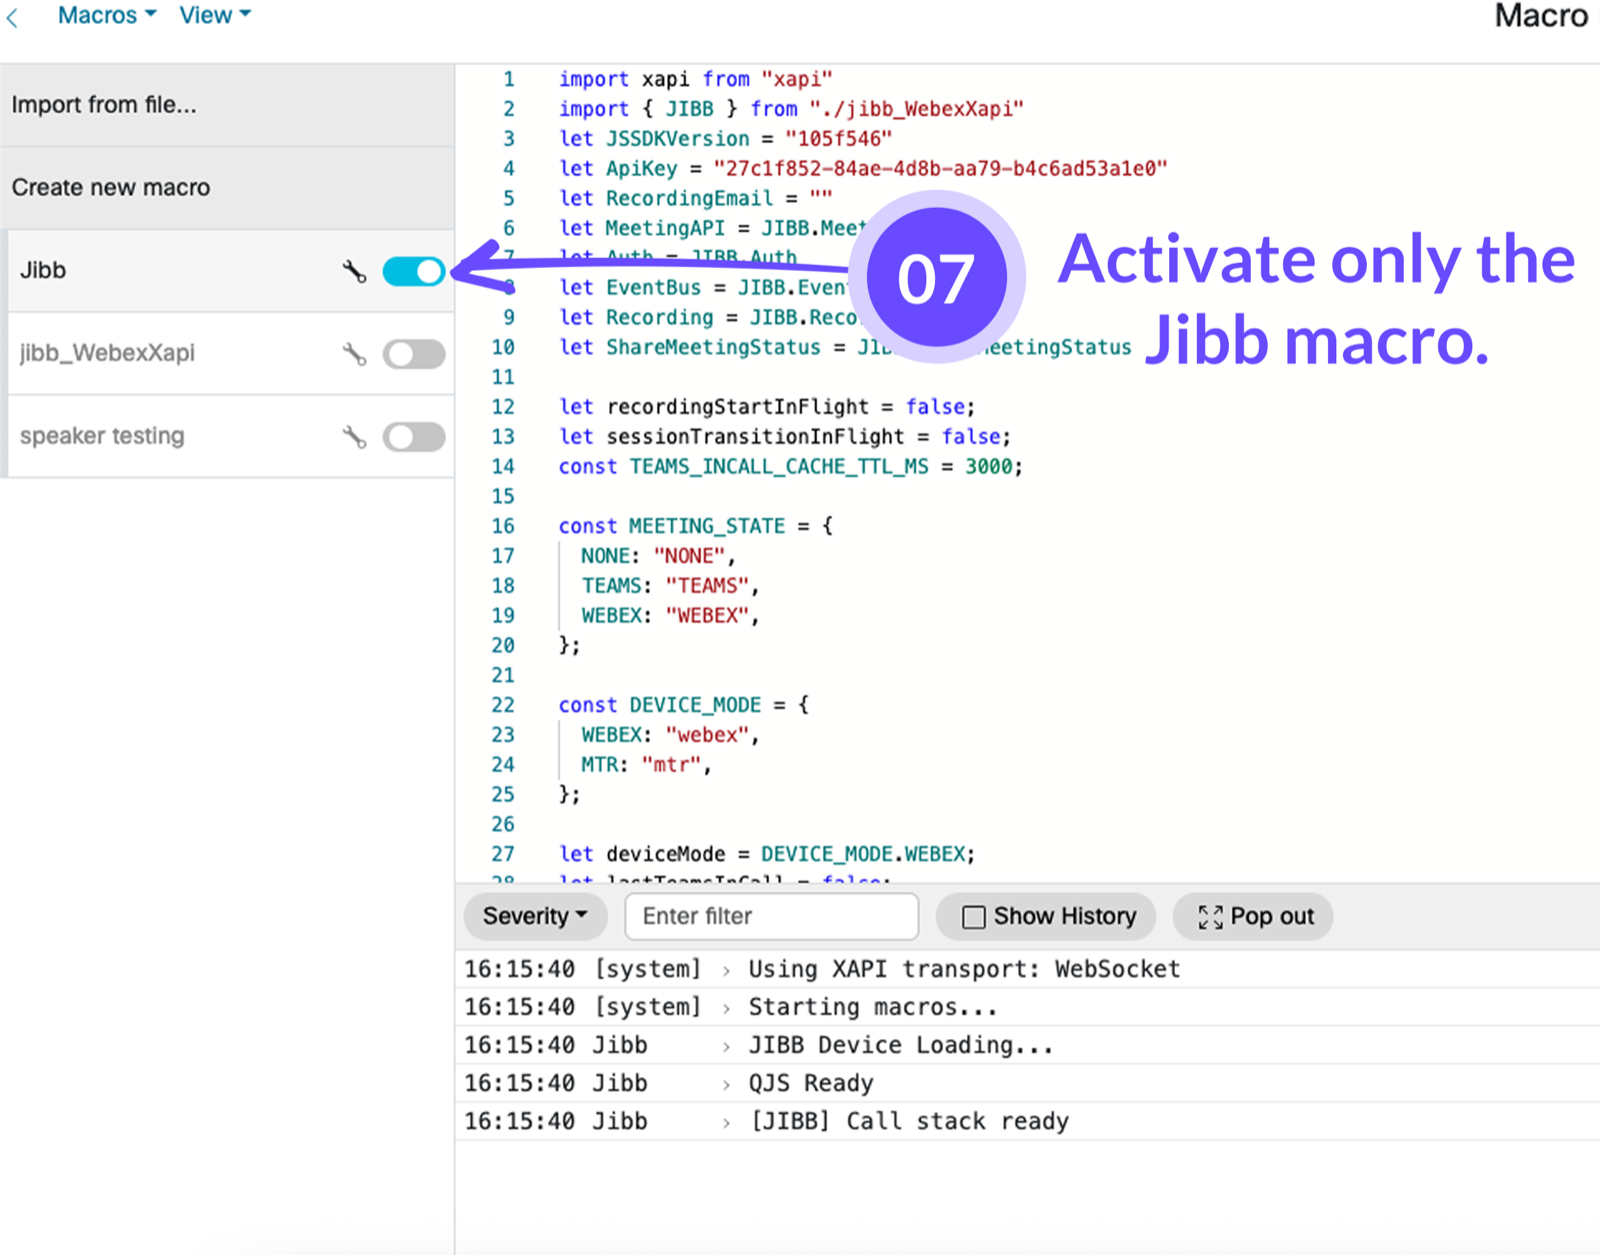Click the JSSDKVersion value "105f546"
This screenshot has width=1600, height=1255.
tap(838, 138)
